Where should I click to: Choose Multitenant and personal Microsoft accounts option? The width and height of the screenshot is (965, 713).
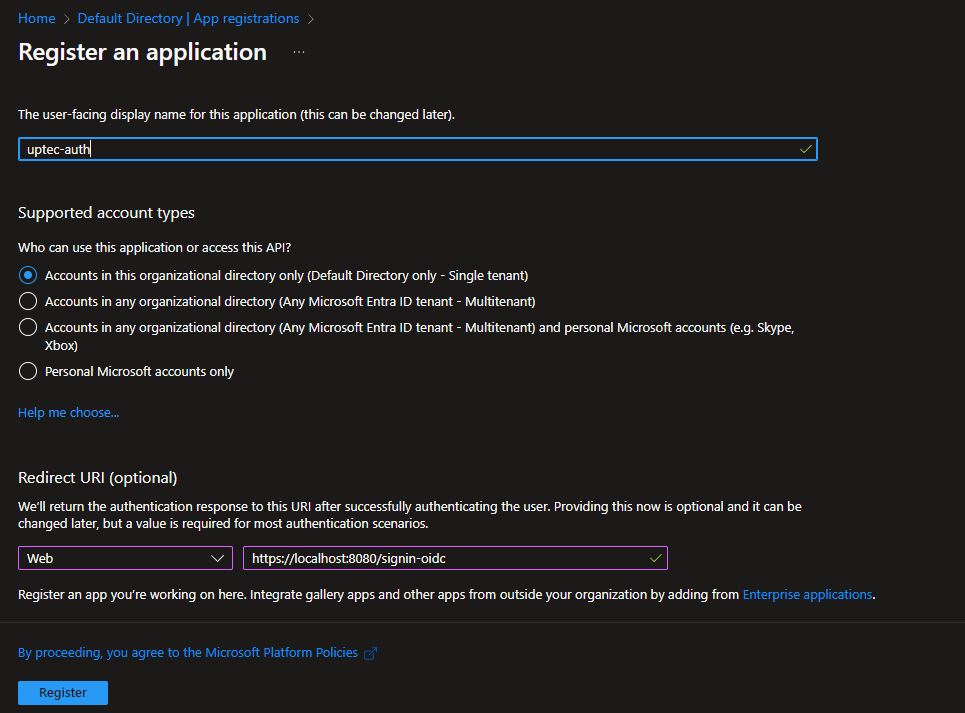pyautogui.click(x=28, y=327)
